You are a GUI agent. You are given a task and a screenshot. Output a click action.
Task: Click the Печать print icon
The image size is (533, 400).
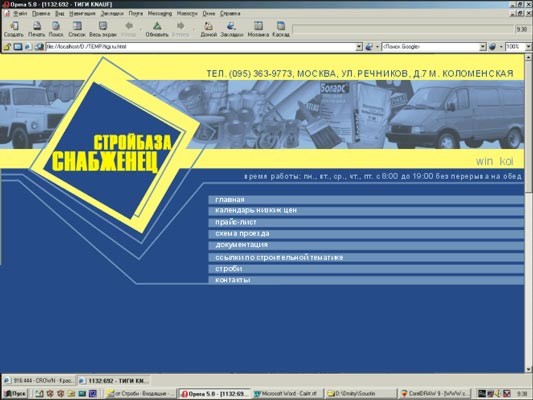(36, 29)
